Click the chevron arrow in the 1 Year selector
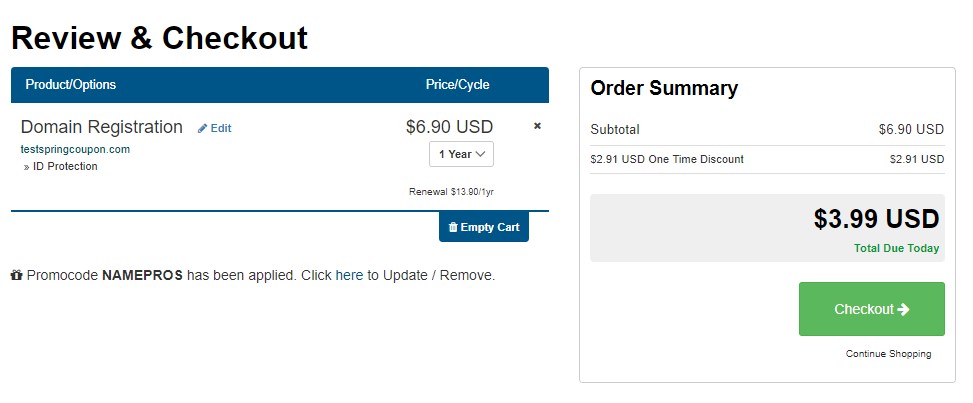This screenshot has width=973, height=403. click(480, 155)
